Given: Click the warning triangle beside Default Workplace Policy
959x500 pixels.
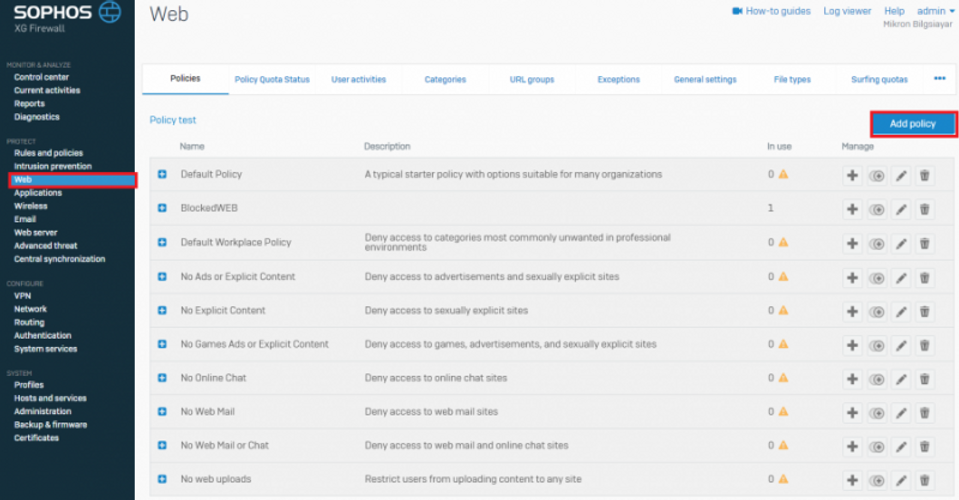Looking at the screenshot, I should [784, 242].
